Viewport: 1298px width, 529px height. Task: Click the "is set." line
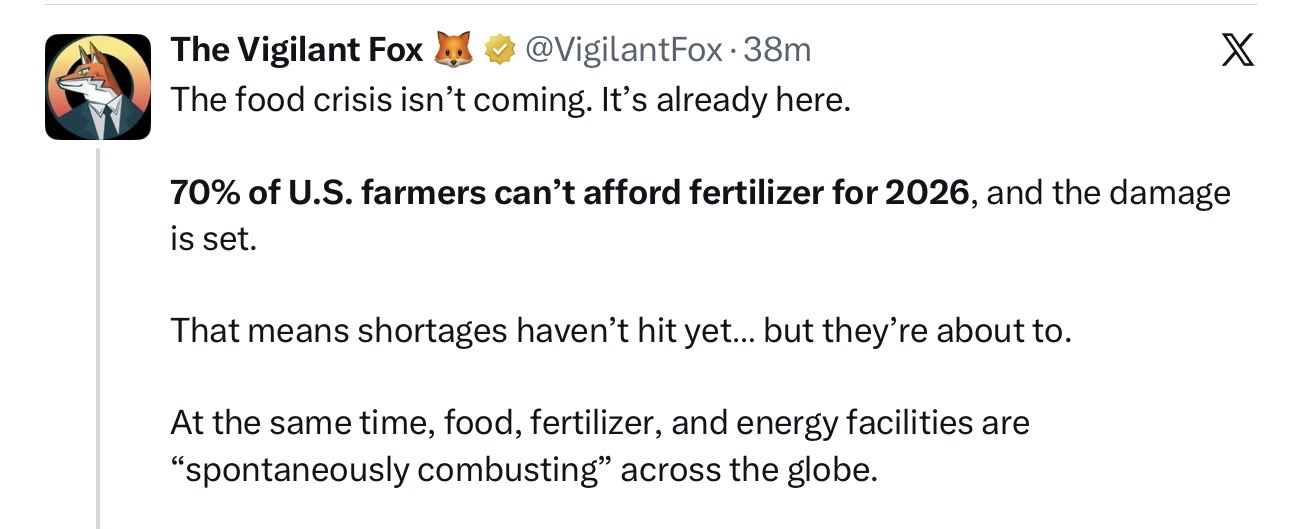point(213,240)
